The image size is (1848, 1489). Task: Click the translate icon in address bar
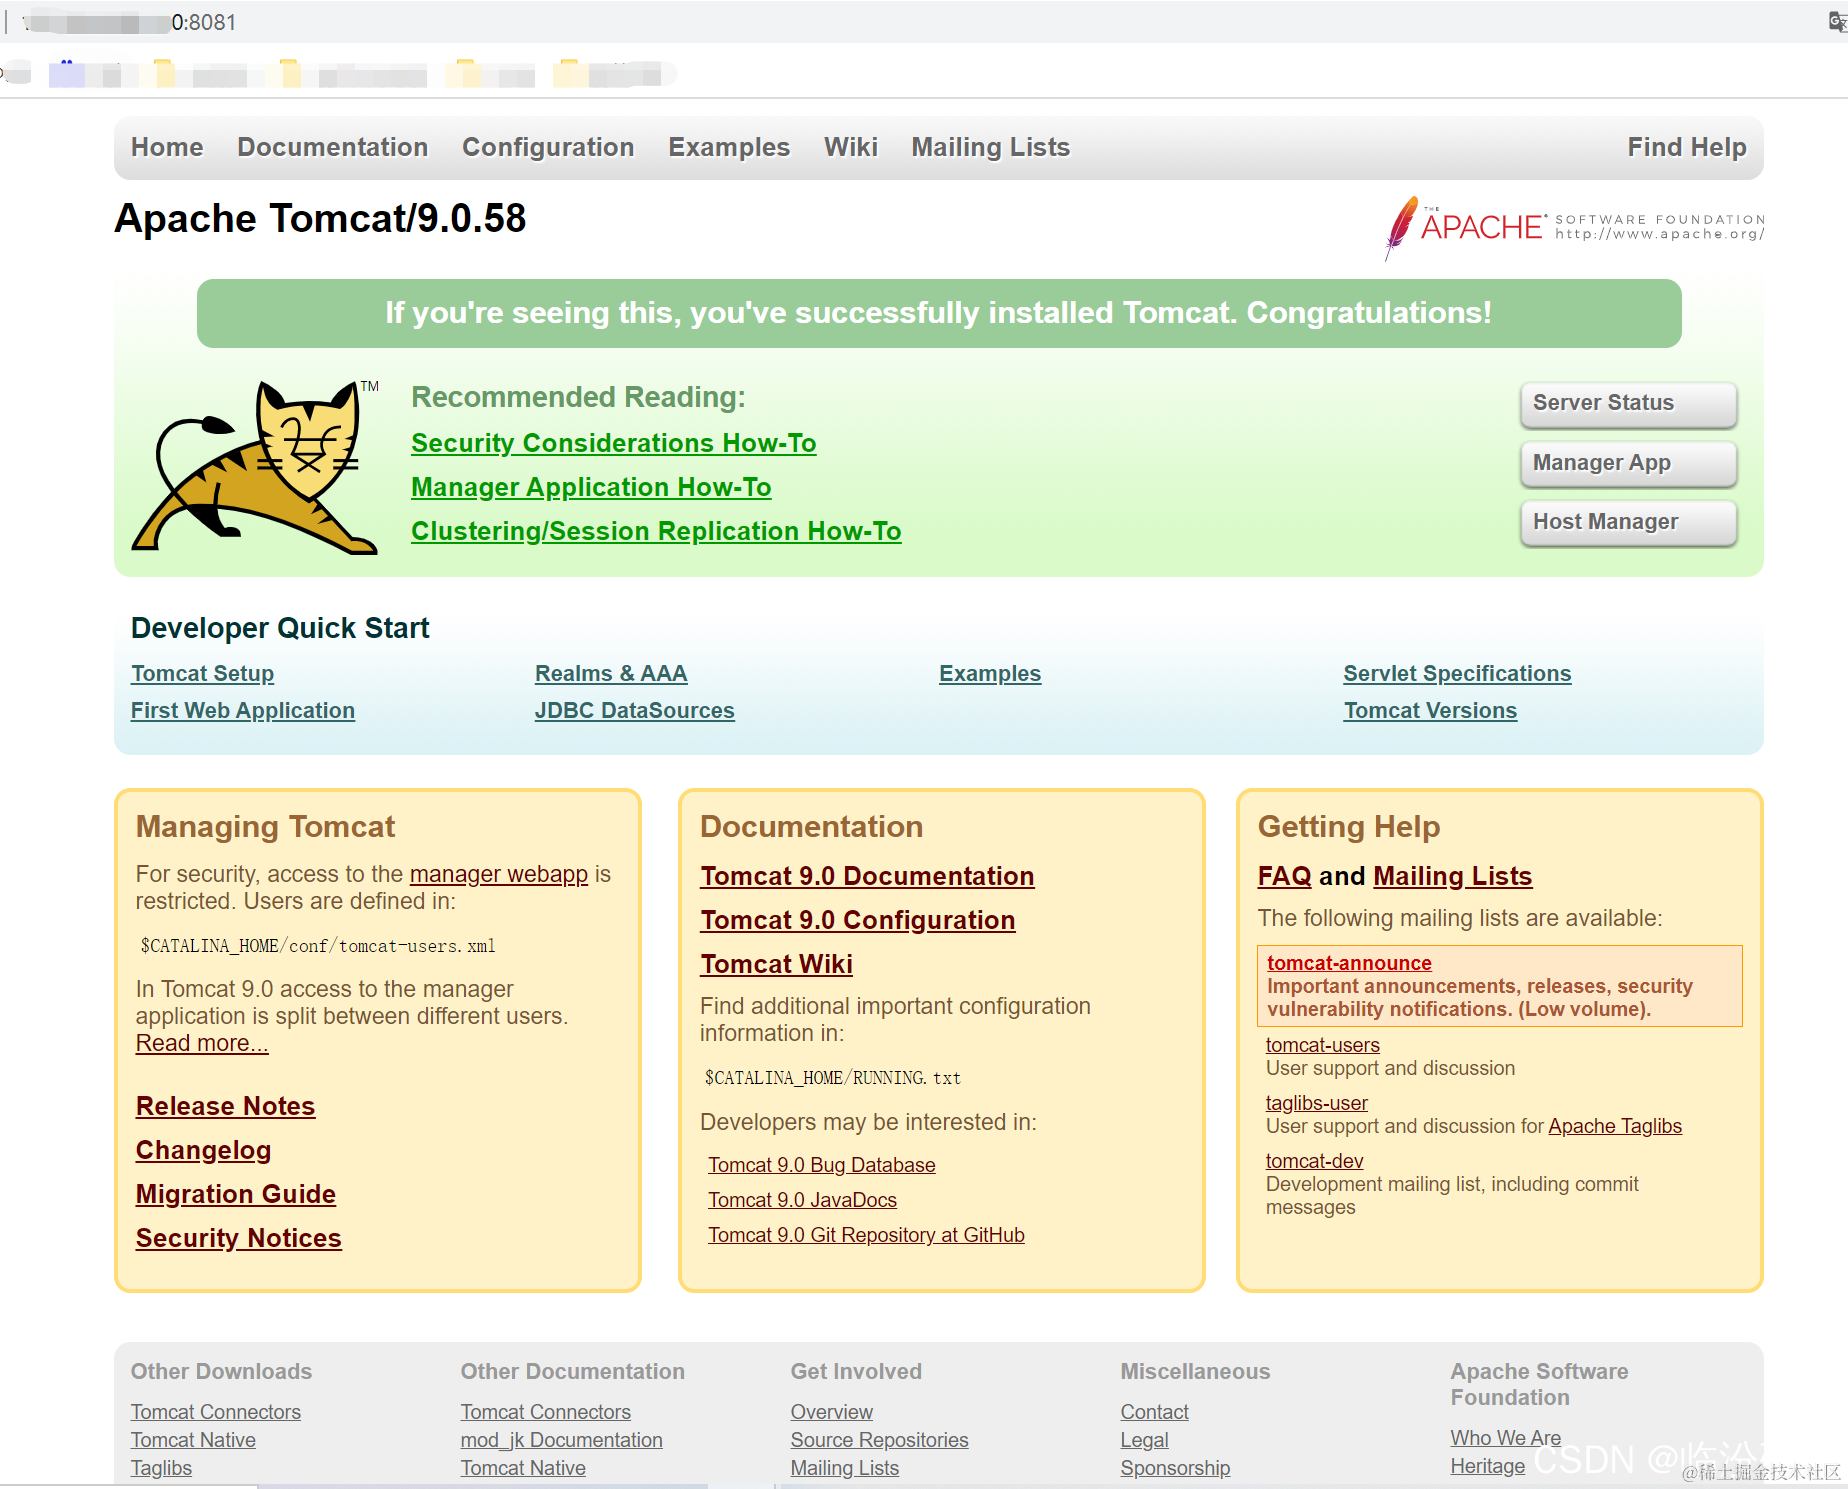(1837, 22)
